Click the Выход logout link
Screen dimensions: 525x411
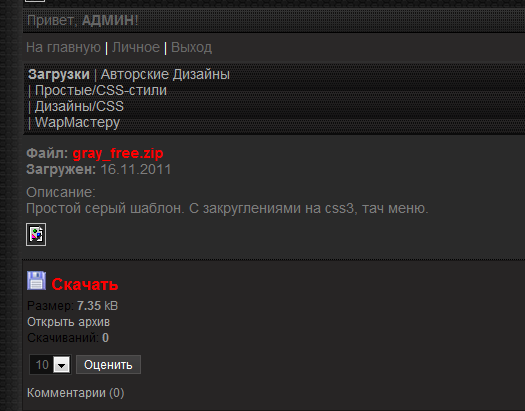pos(192,48)
